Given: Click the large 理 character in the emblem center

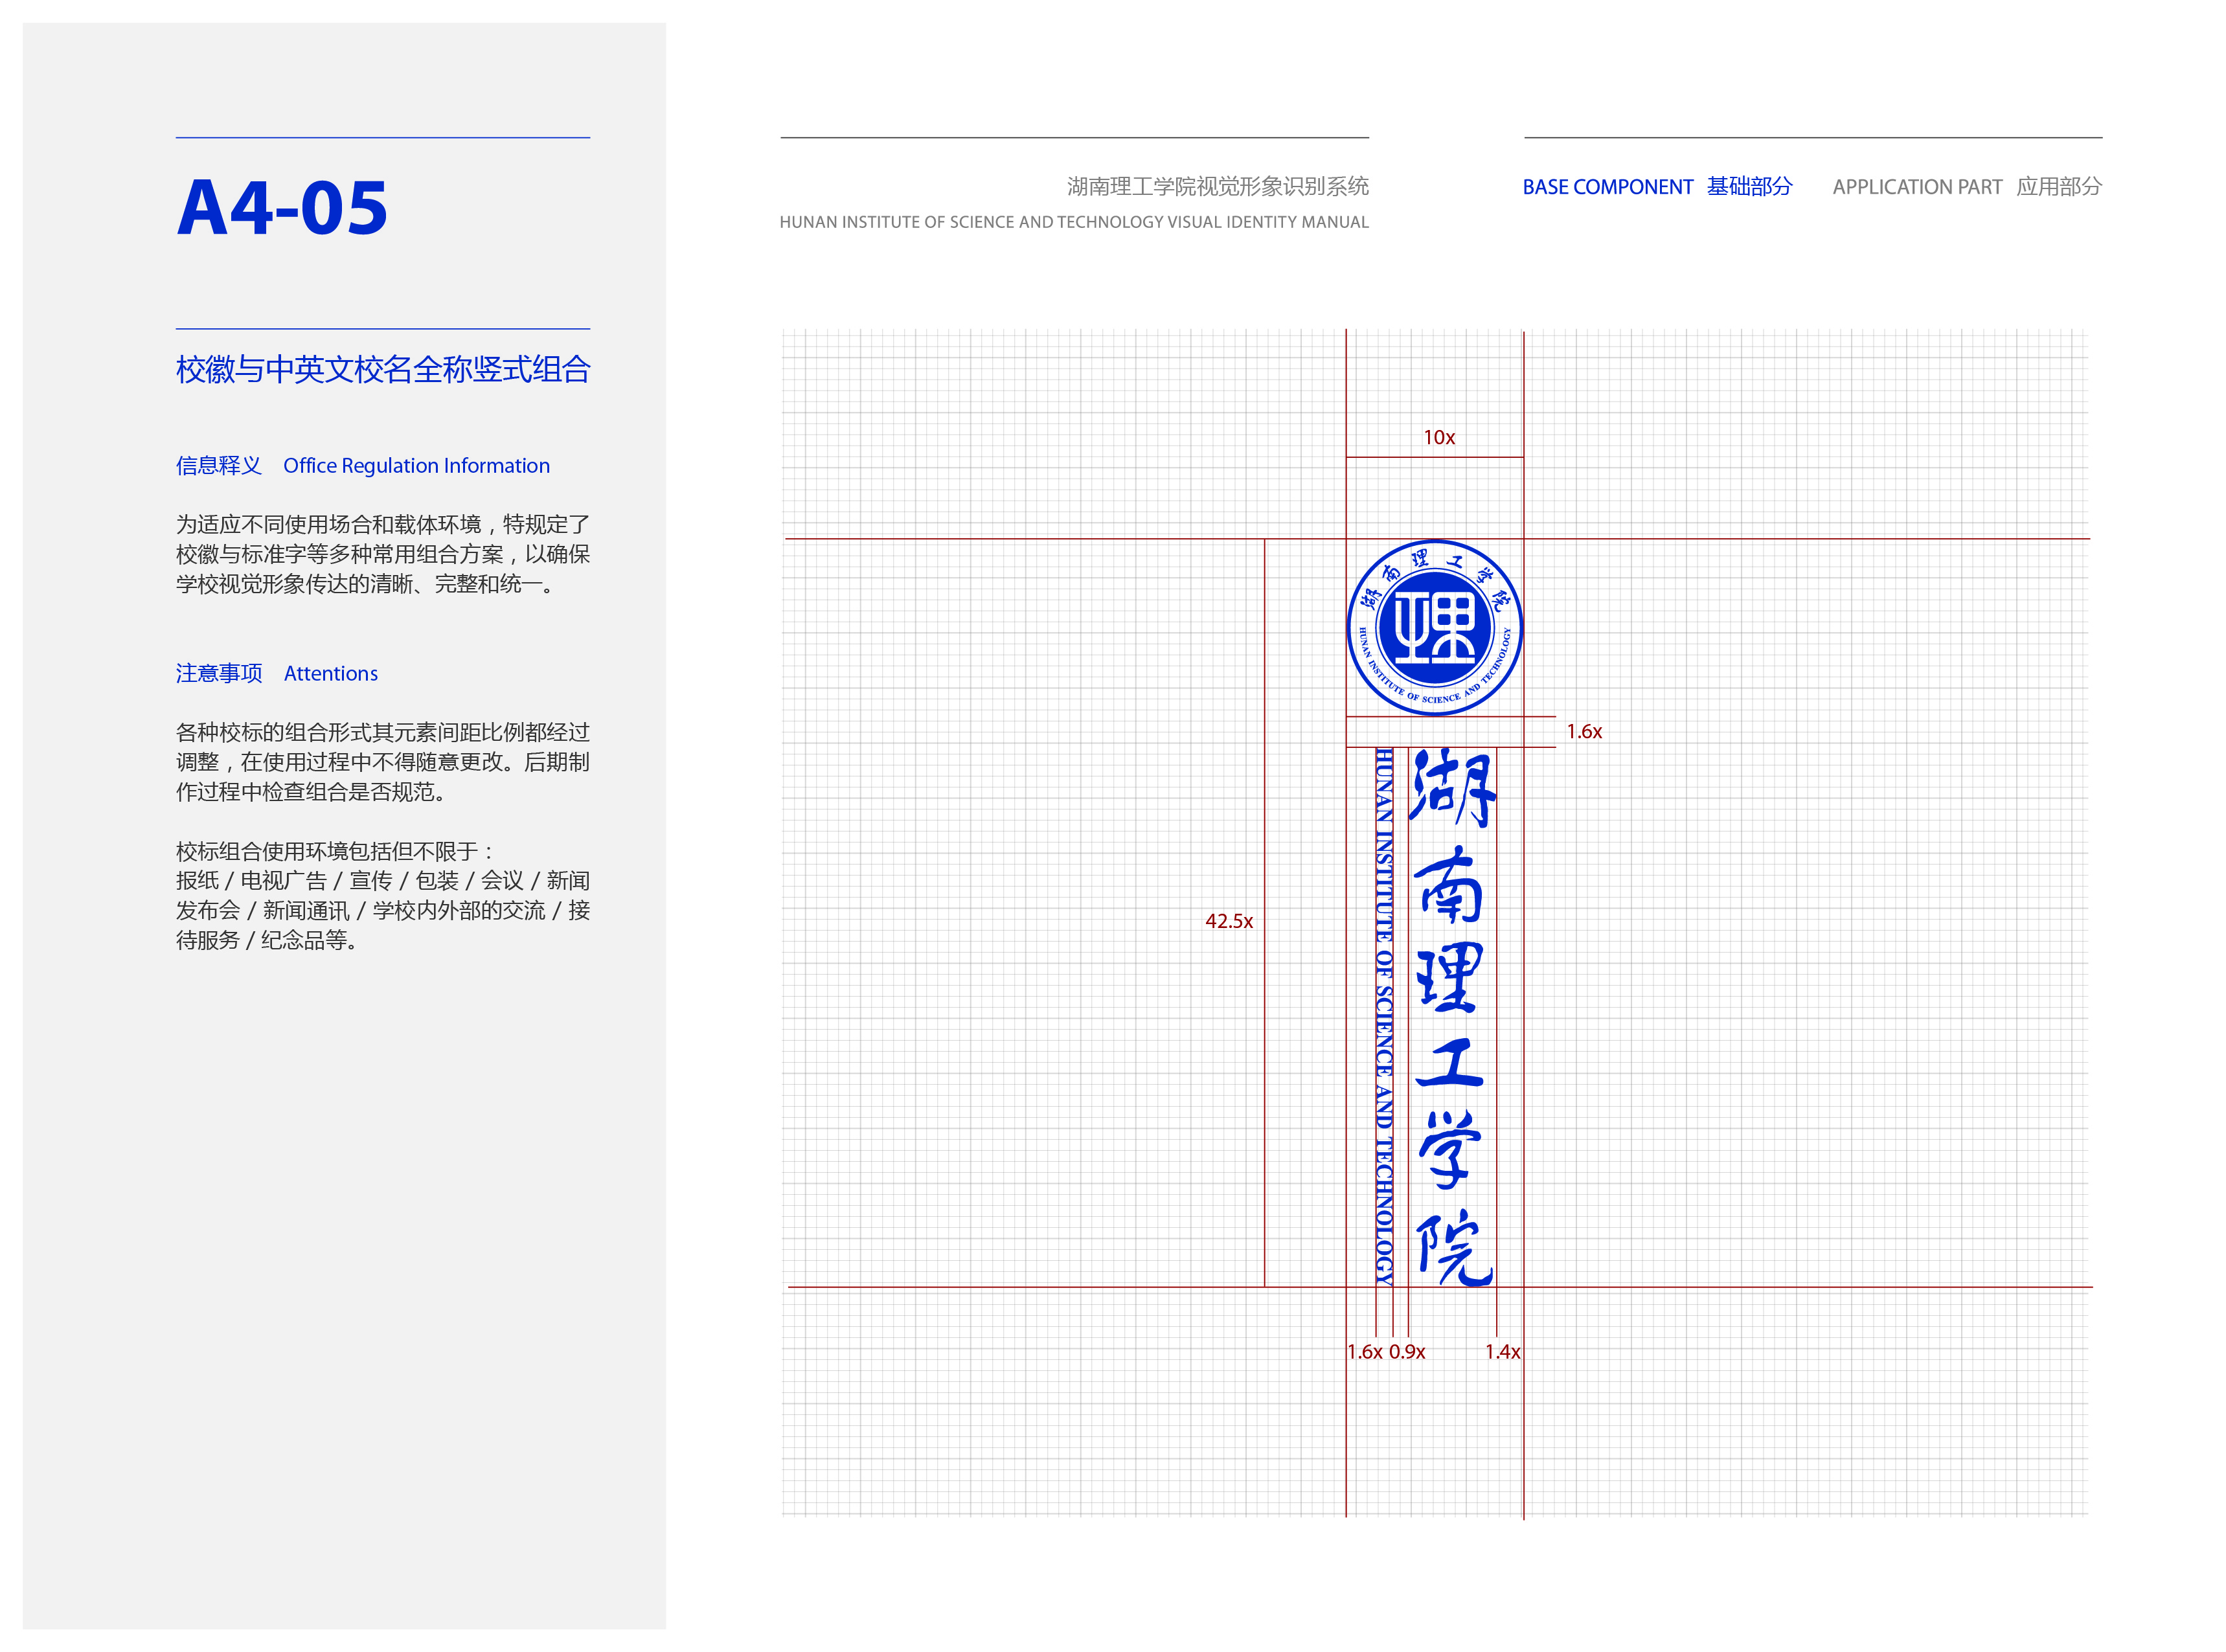Looking at the screenshot, I should pyautogui.click(x=1435, y=628).
